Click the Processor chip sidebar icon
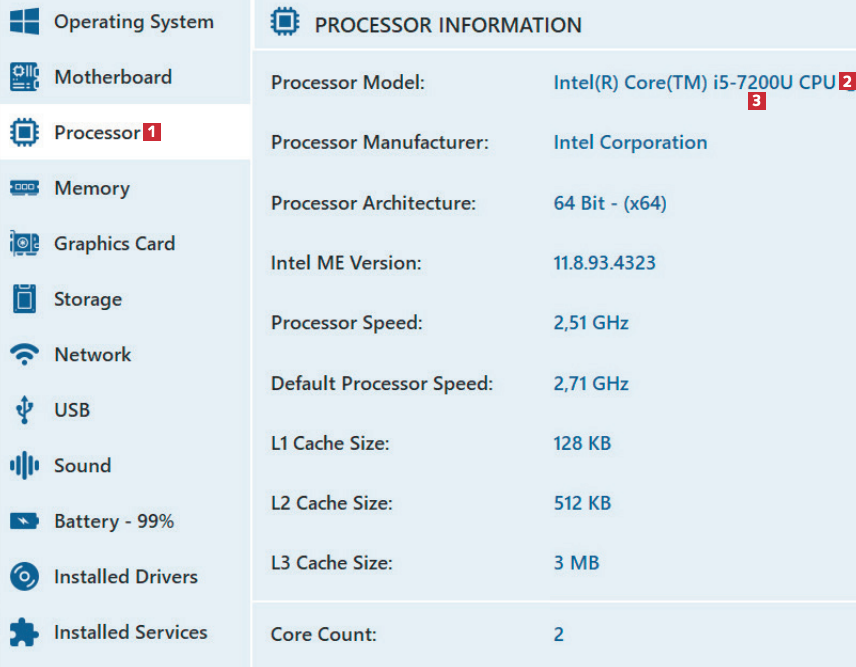Screen dimensions: 856x667 24,132
